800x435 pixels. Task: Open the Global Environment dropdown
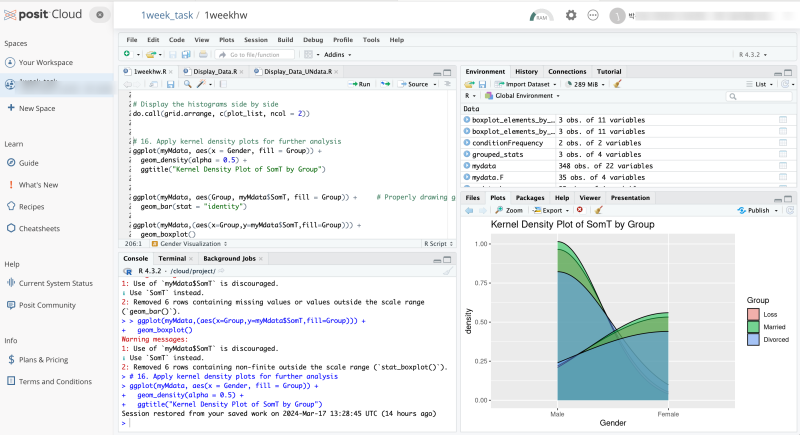click(522, 96)
